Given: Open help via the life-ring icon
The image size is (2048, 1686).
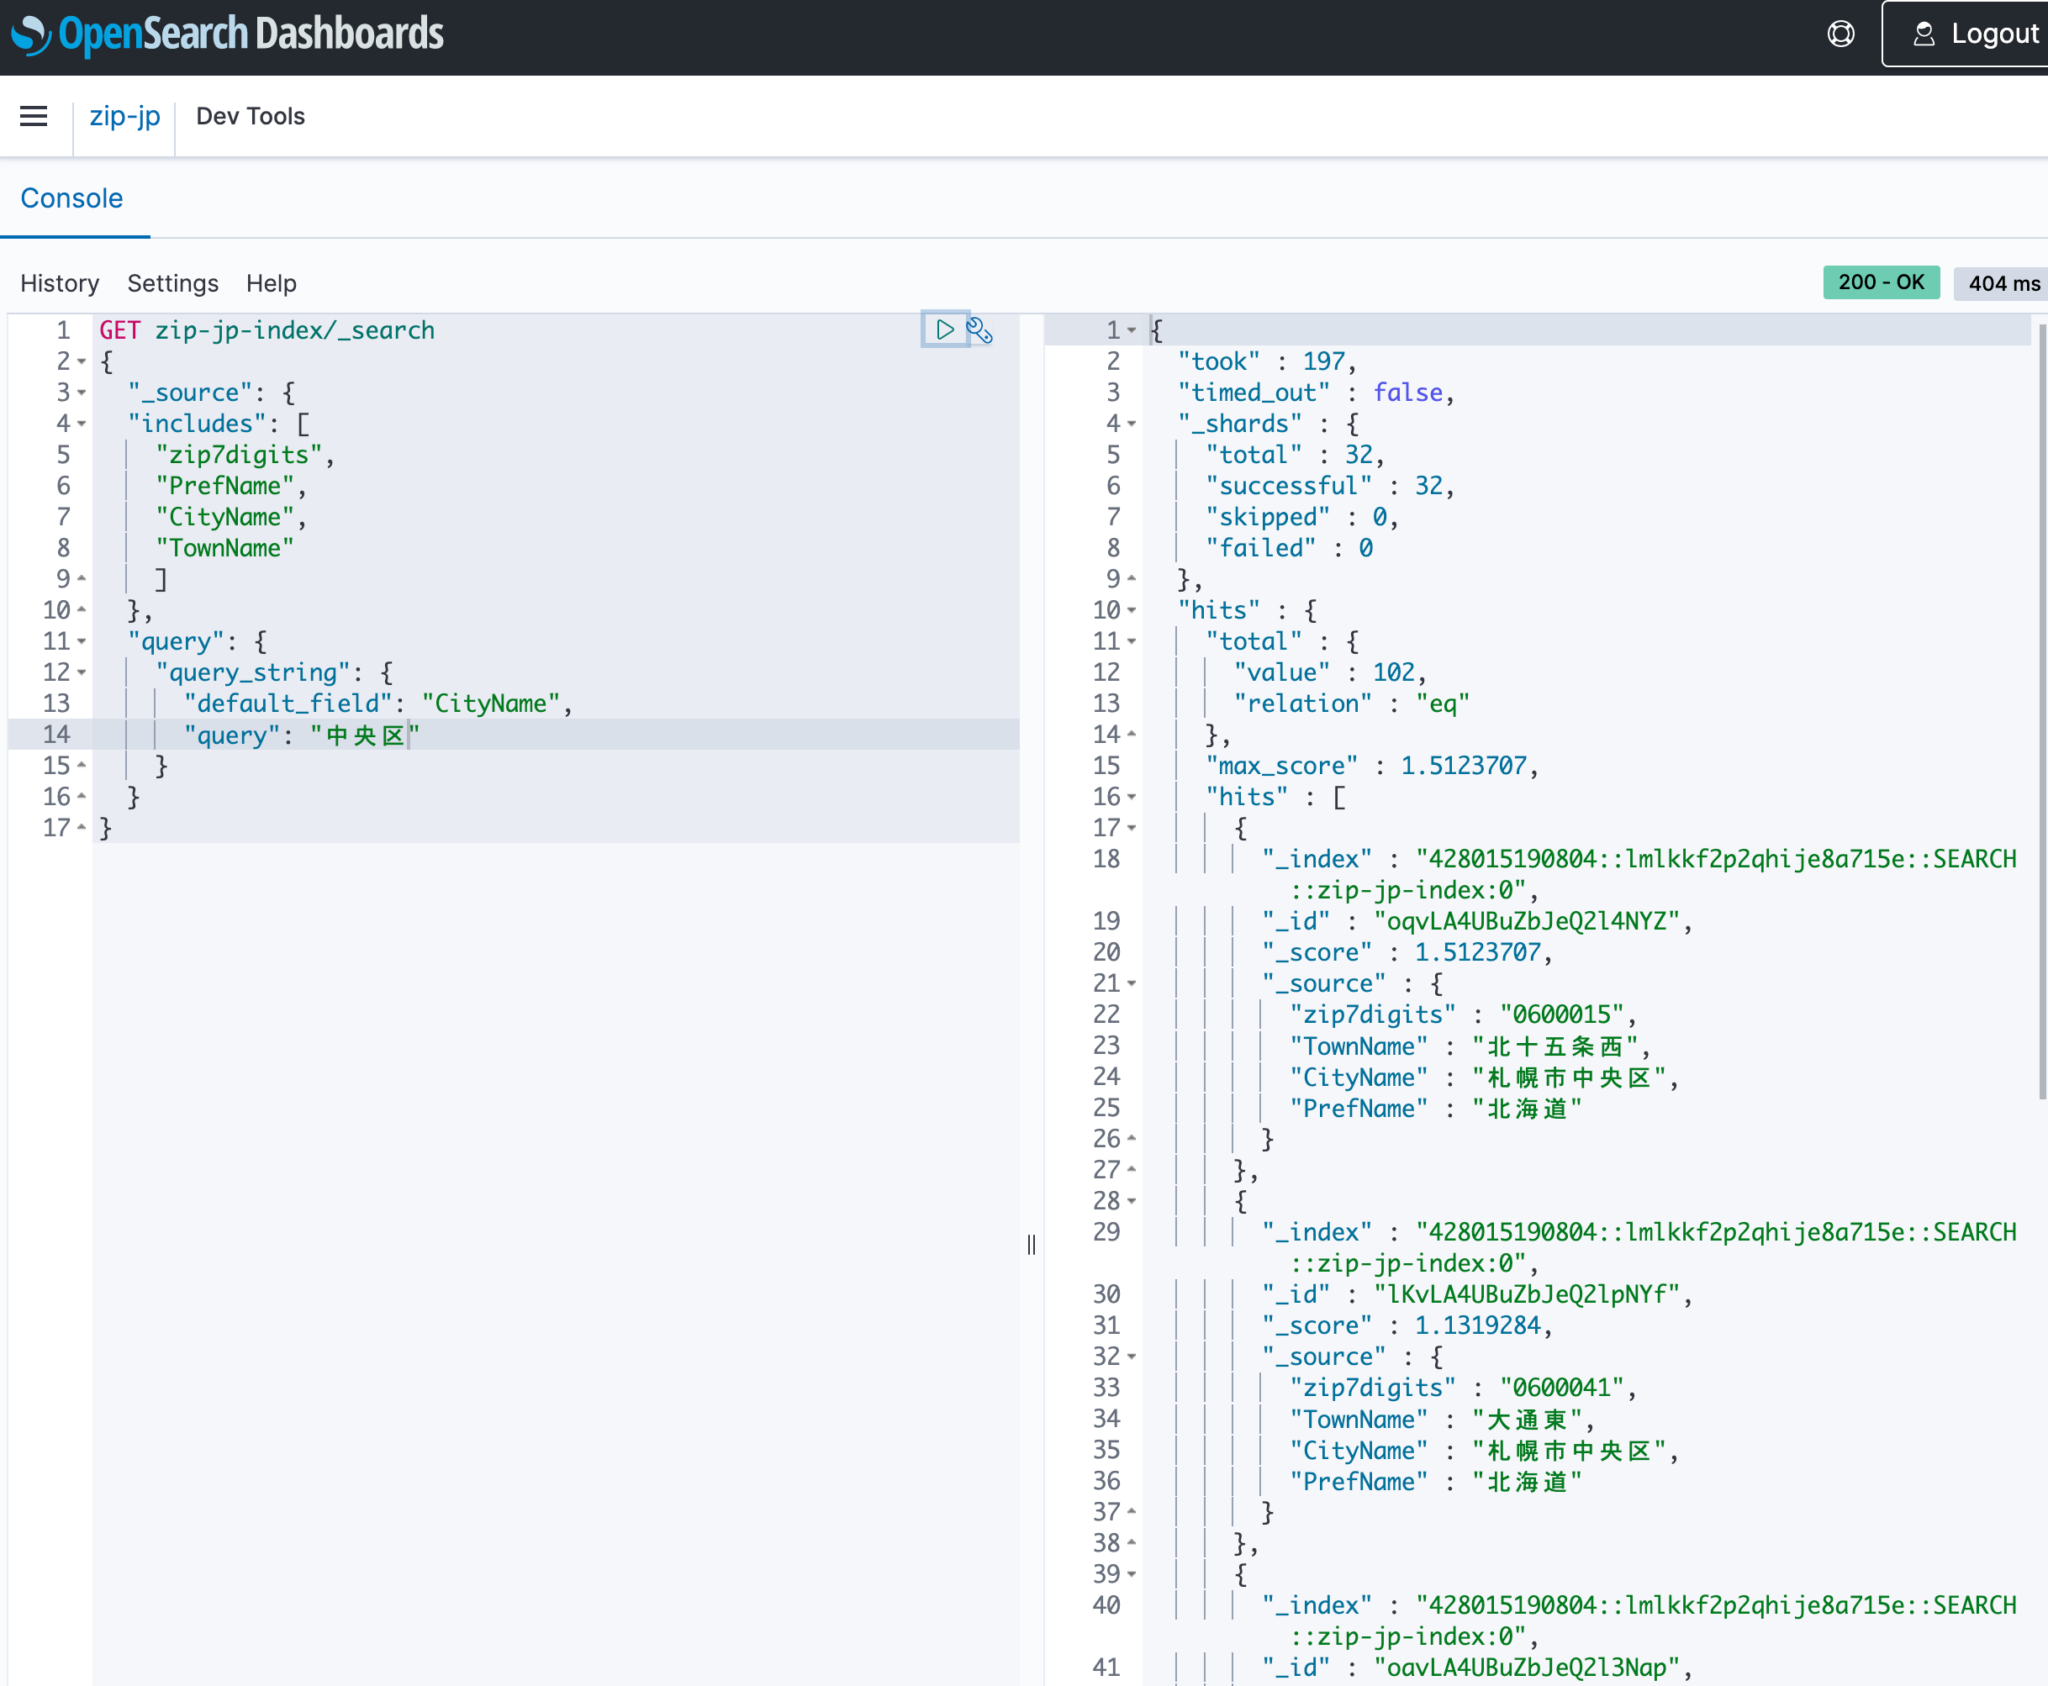Looking at the screenshot, I should click(1840, 33).
